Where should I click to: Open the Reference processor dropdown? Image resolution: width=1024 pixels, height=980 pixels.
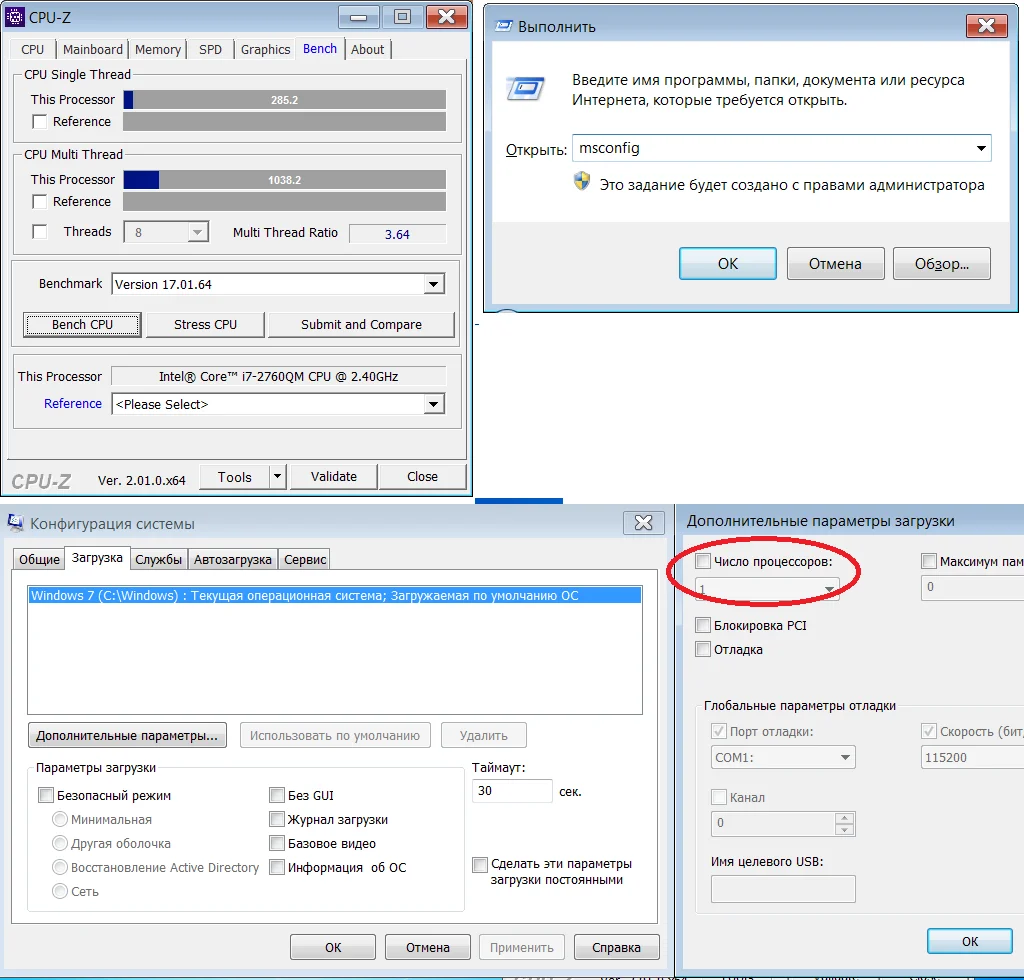(433, 404)
